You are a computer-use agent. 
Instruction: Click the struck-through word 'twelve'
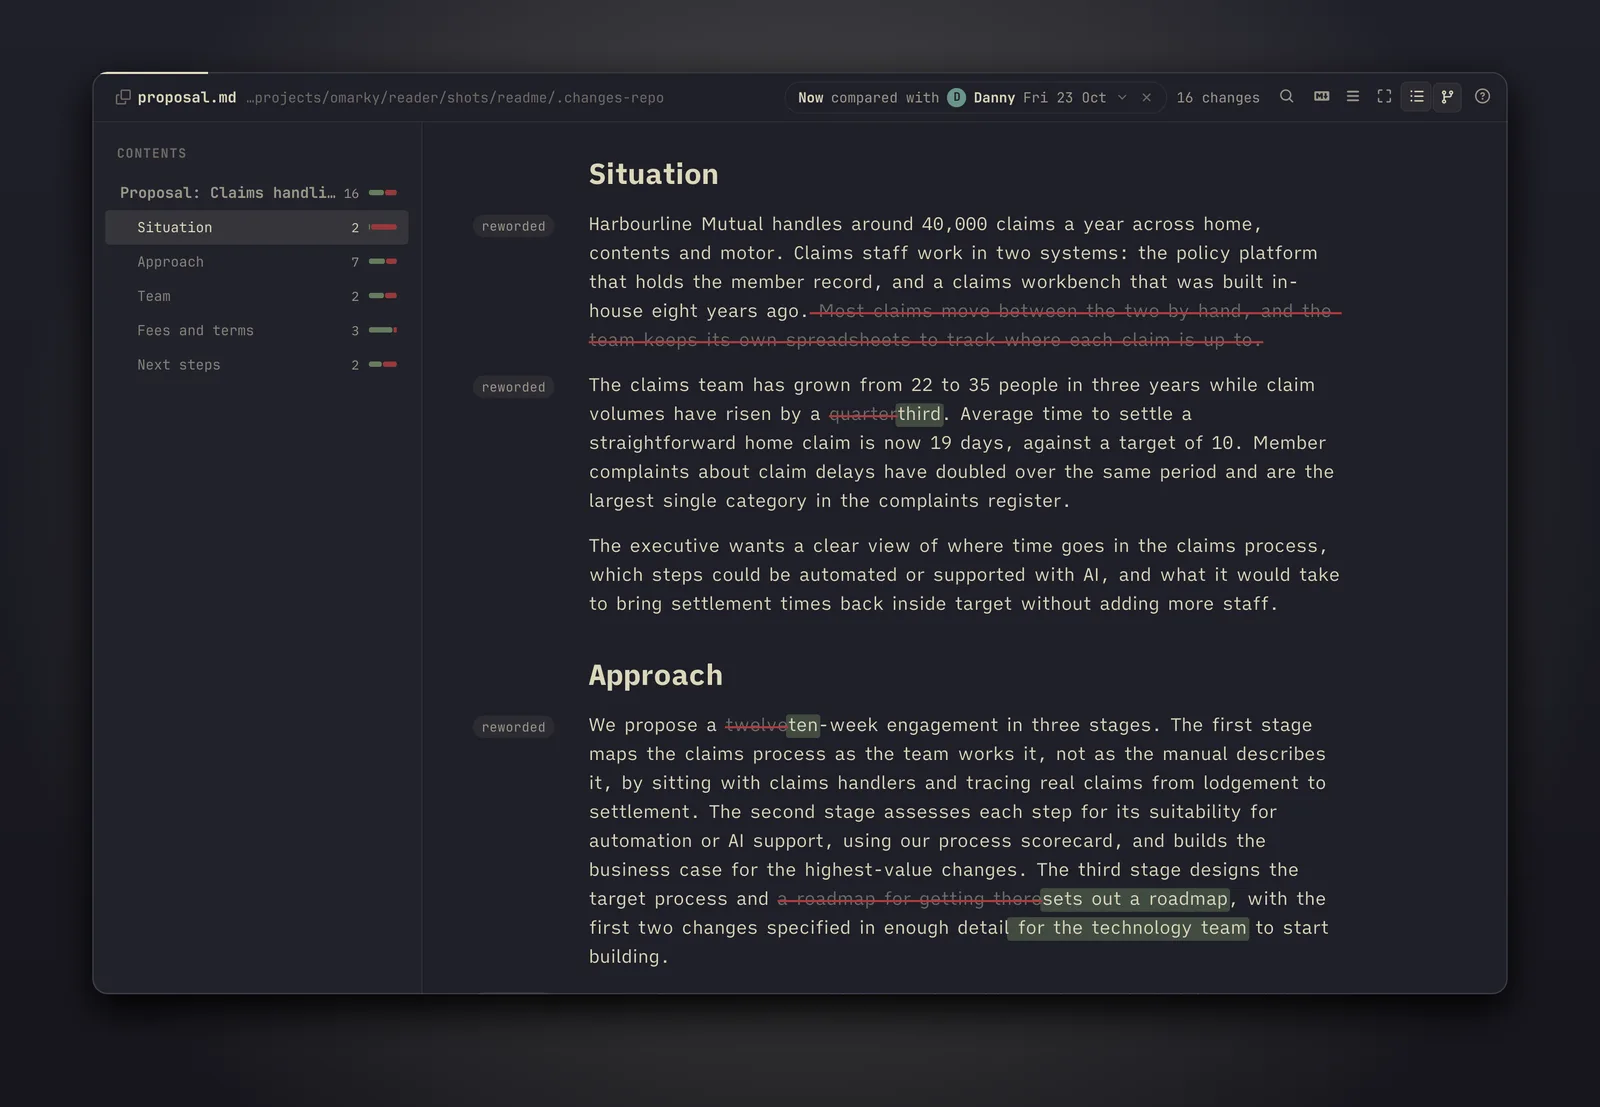(x=756, y=725)
